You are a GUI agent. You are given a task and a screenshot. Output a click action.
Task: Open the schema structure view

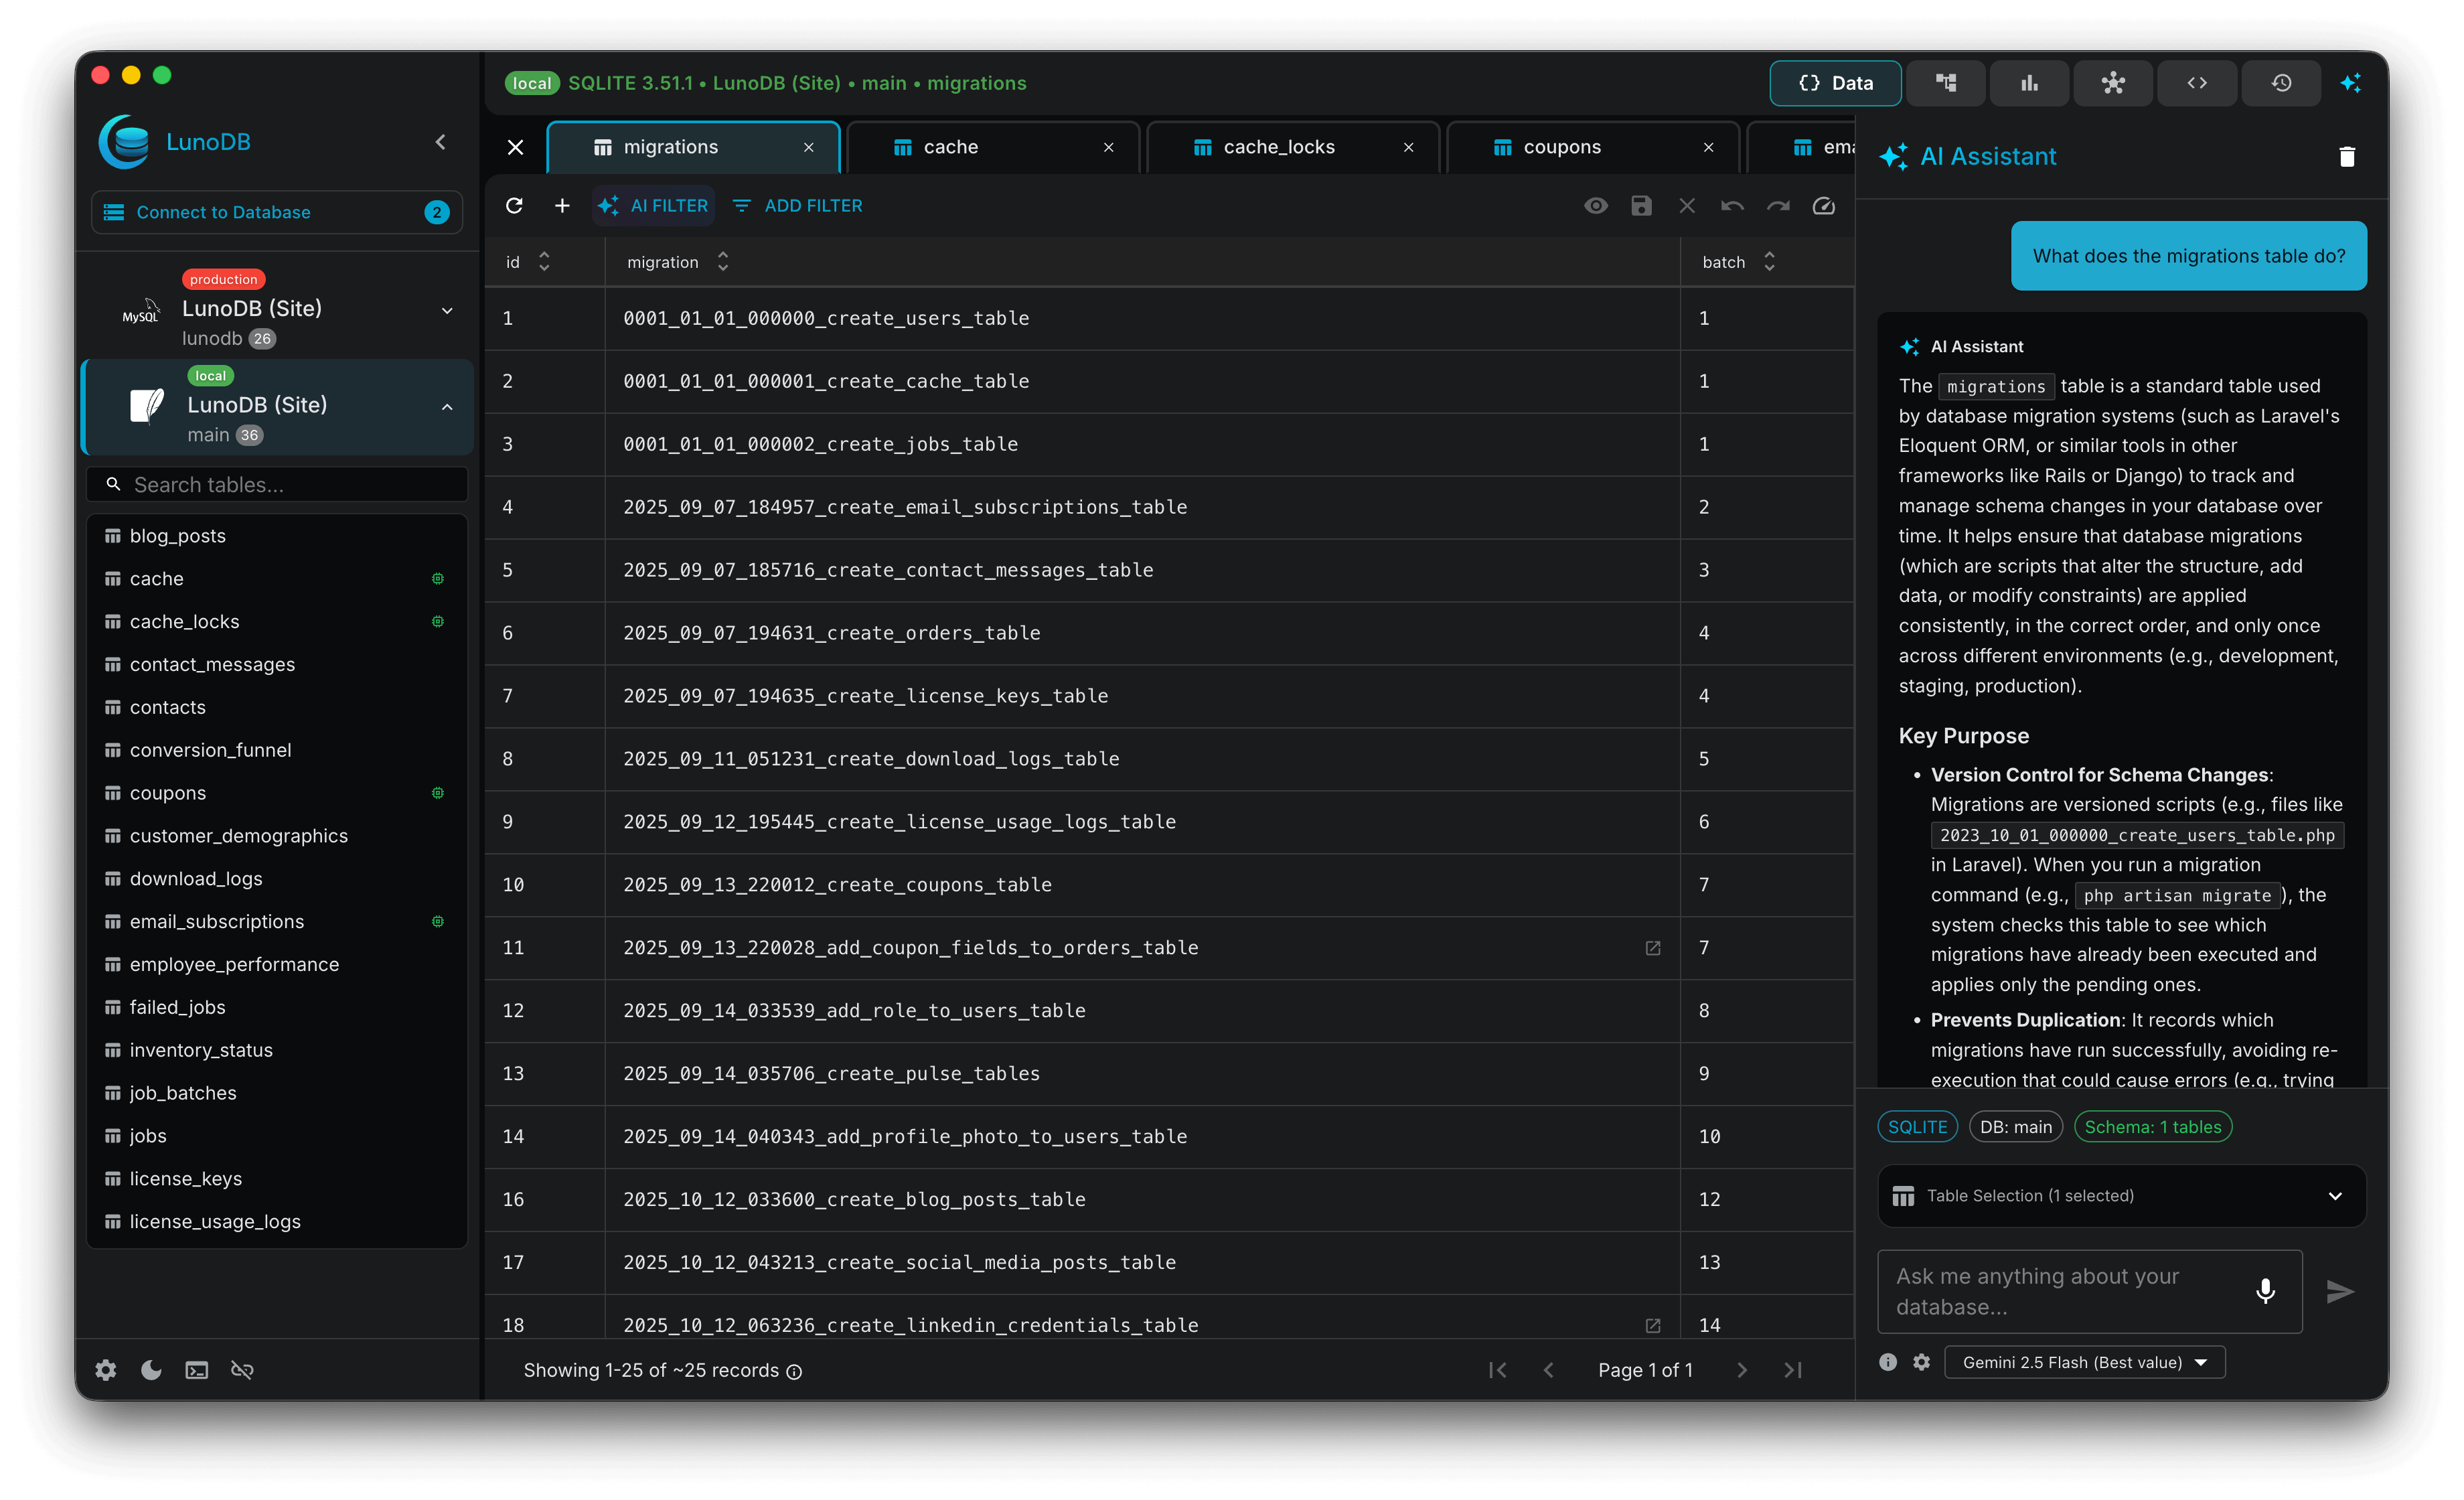click(x=1946, y=83)
